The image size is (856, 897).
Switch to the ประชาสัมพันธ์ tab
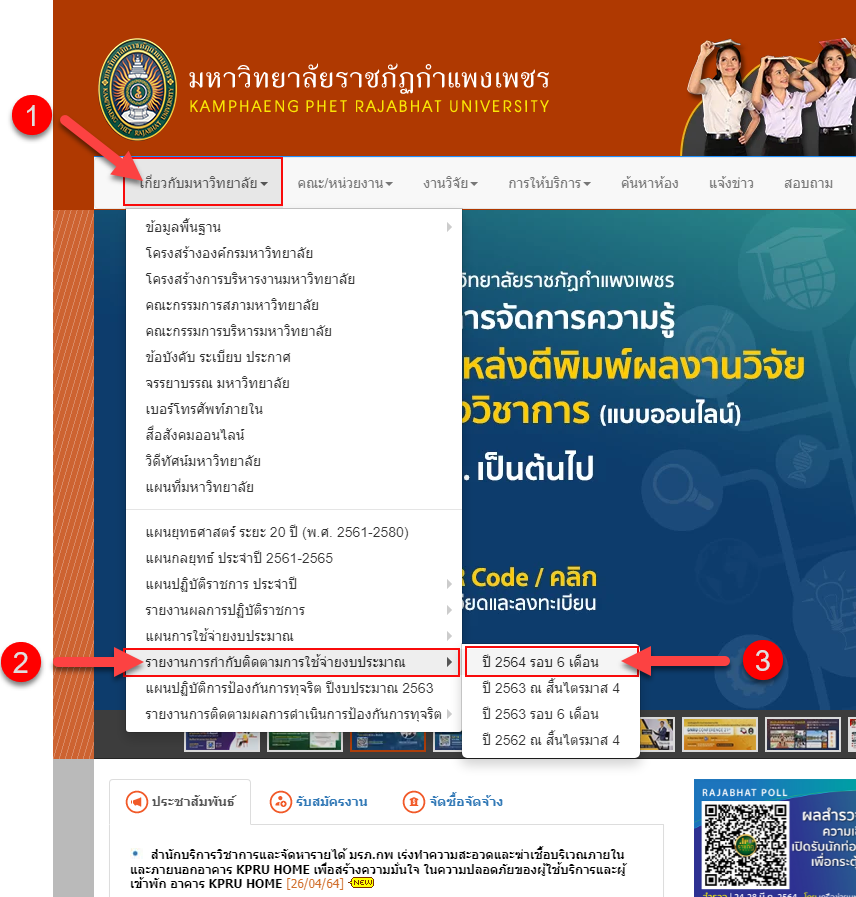click(180, 801)
